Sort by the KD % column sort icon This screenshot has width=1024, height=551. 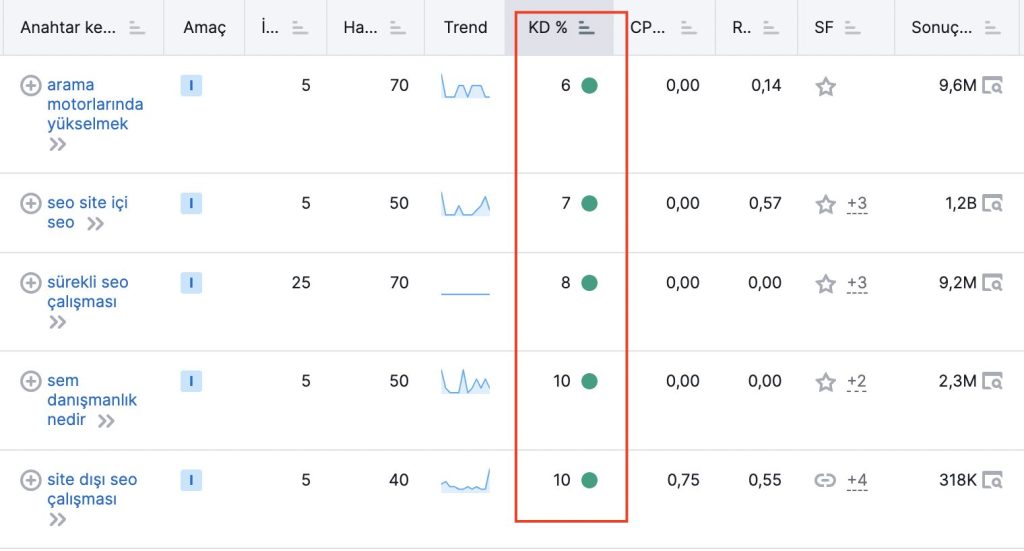point(586,28)
